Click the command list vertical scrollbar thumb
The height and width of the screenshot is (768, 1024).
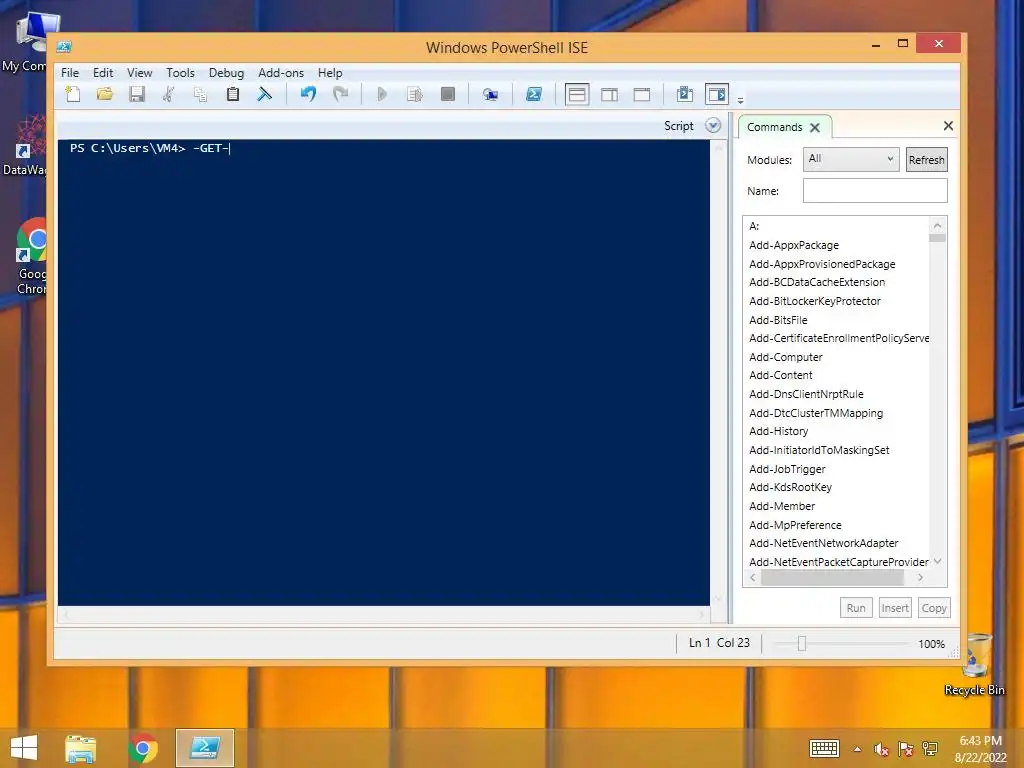click(937, 238)
